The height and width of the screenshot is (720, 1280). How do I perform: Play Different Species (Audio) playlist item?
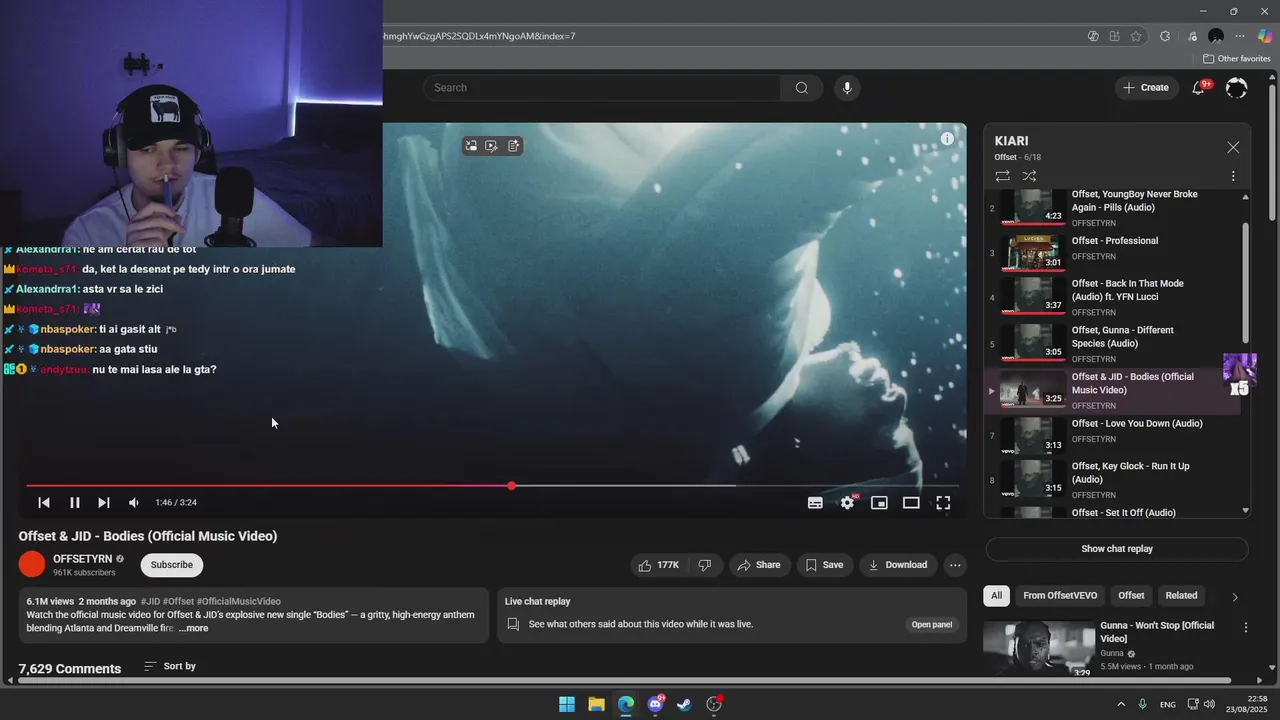pos(1112,343)
